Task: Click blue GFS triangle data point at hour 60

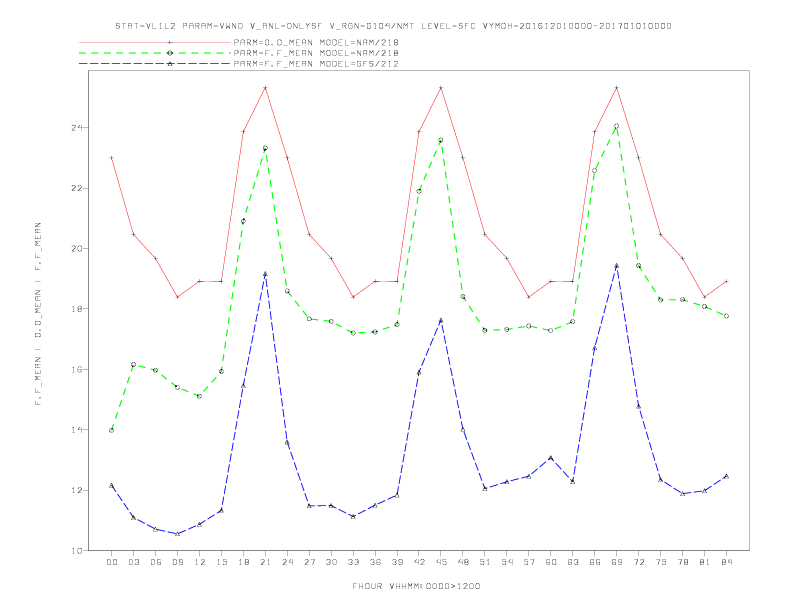Action: coord(551,458)
